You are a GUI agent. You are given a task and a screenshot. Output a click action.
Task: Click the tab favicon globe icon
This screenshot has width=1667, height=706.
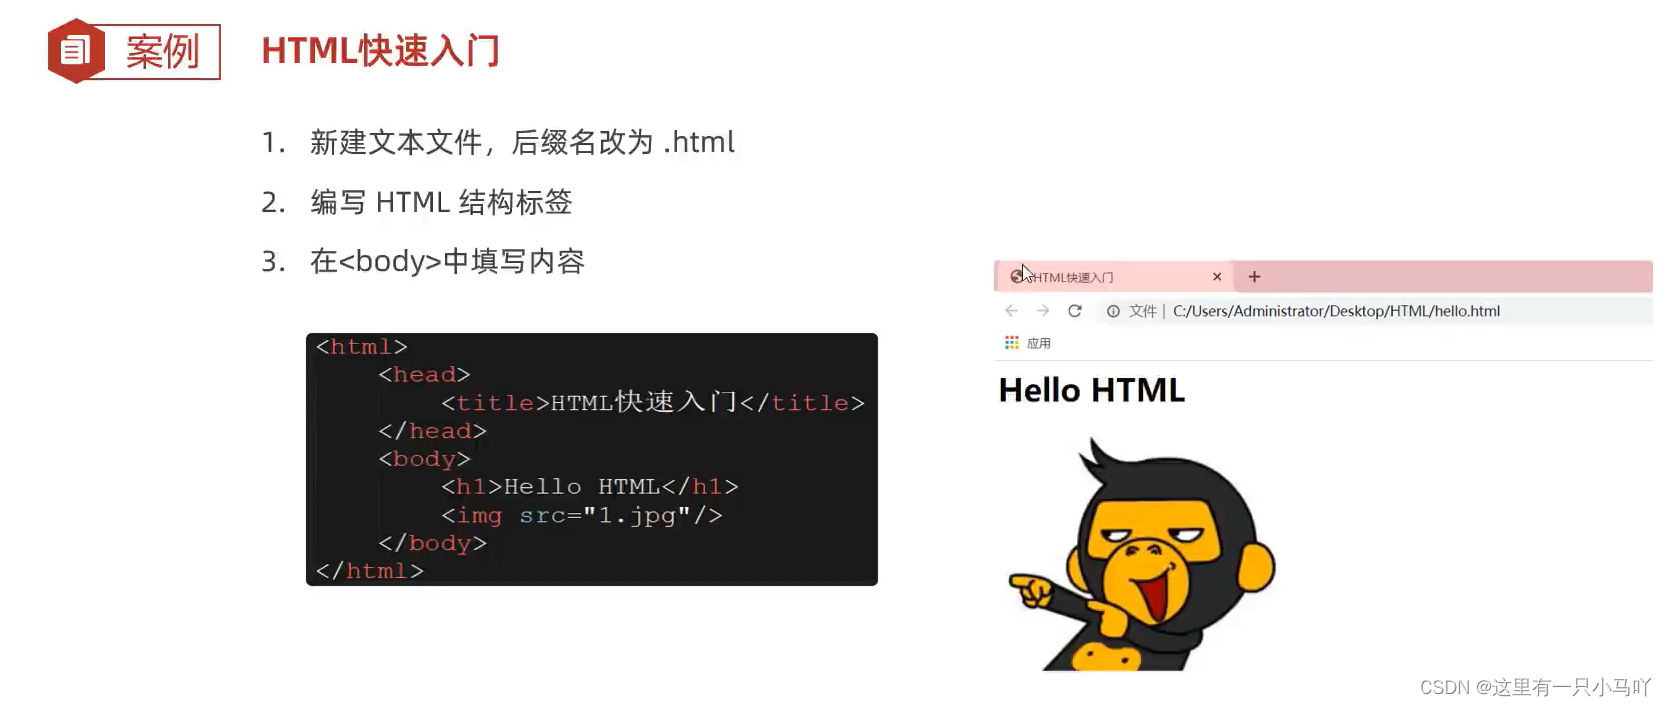tap(1017, 276)
